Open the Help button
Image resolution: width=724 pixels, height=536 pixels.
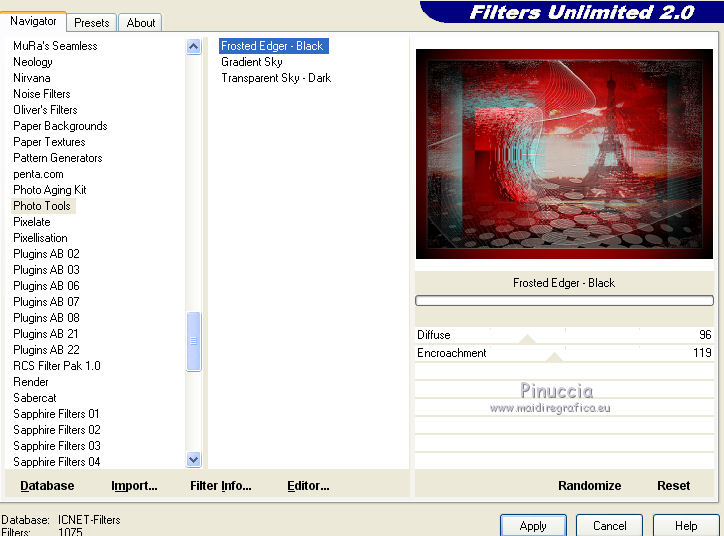(686, 526)
